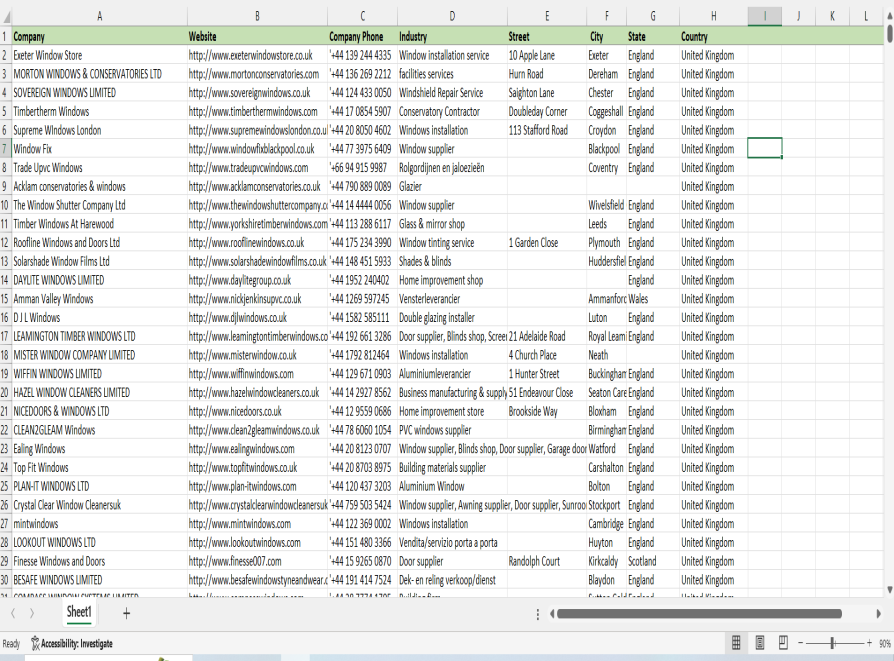Click the Company header cell

tap(99, 37)
